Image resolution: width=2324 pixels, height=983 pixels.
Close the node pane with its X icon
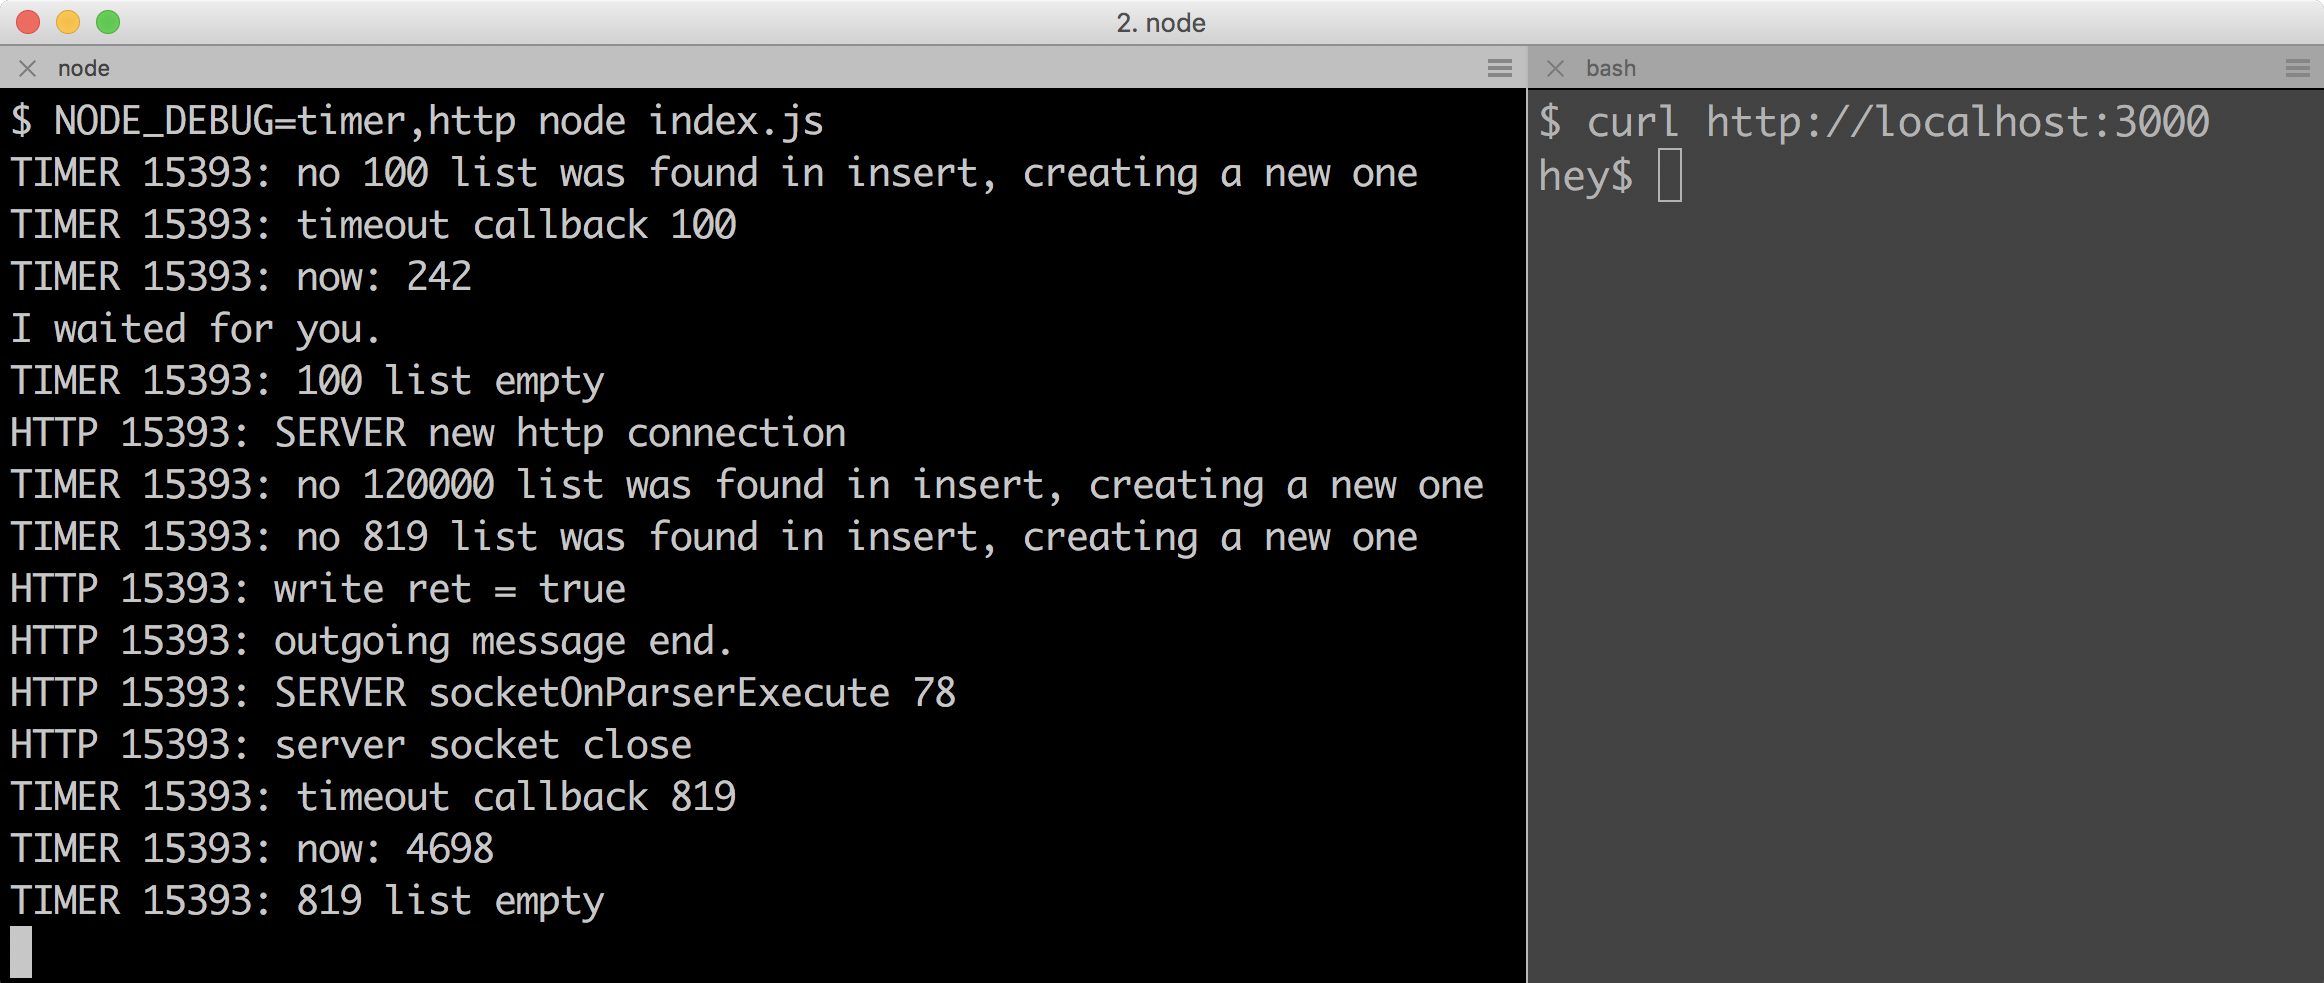point(28,68)
